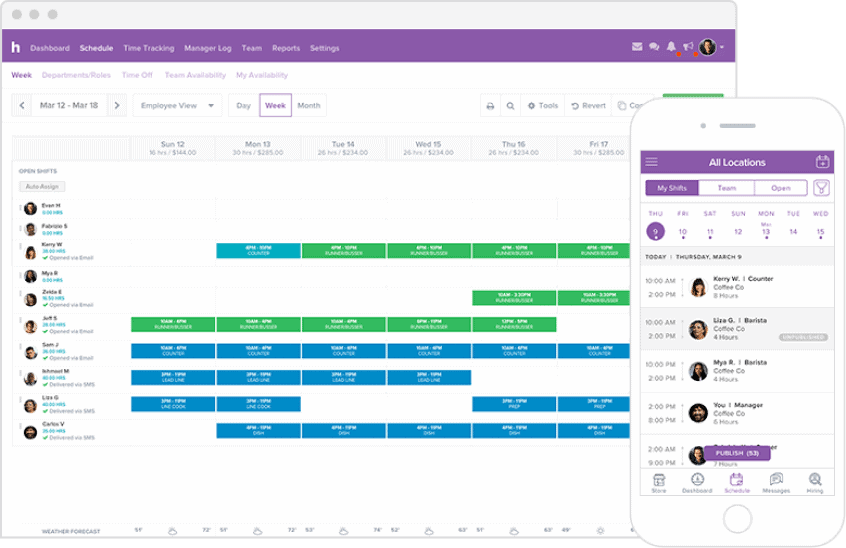Click the Auto-Assign button under Open Shifts

coord(42,187)
